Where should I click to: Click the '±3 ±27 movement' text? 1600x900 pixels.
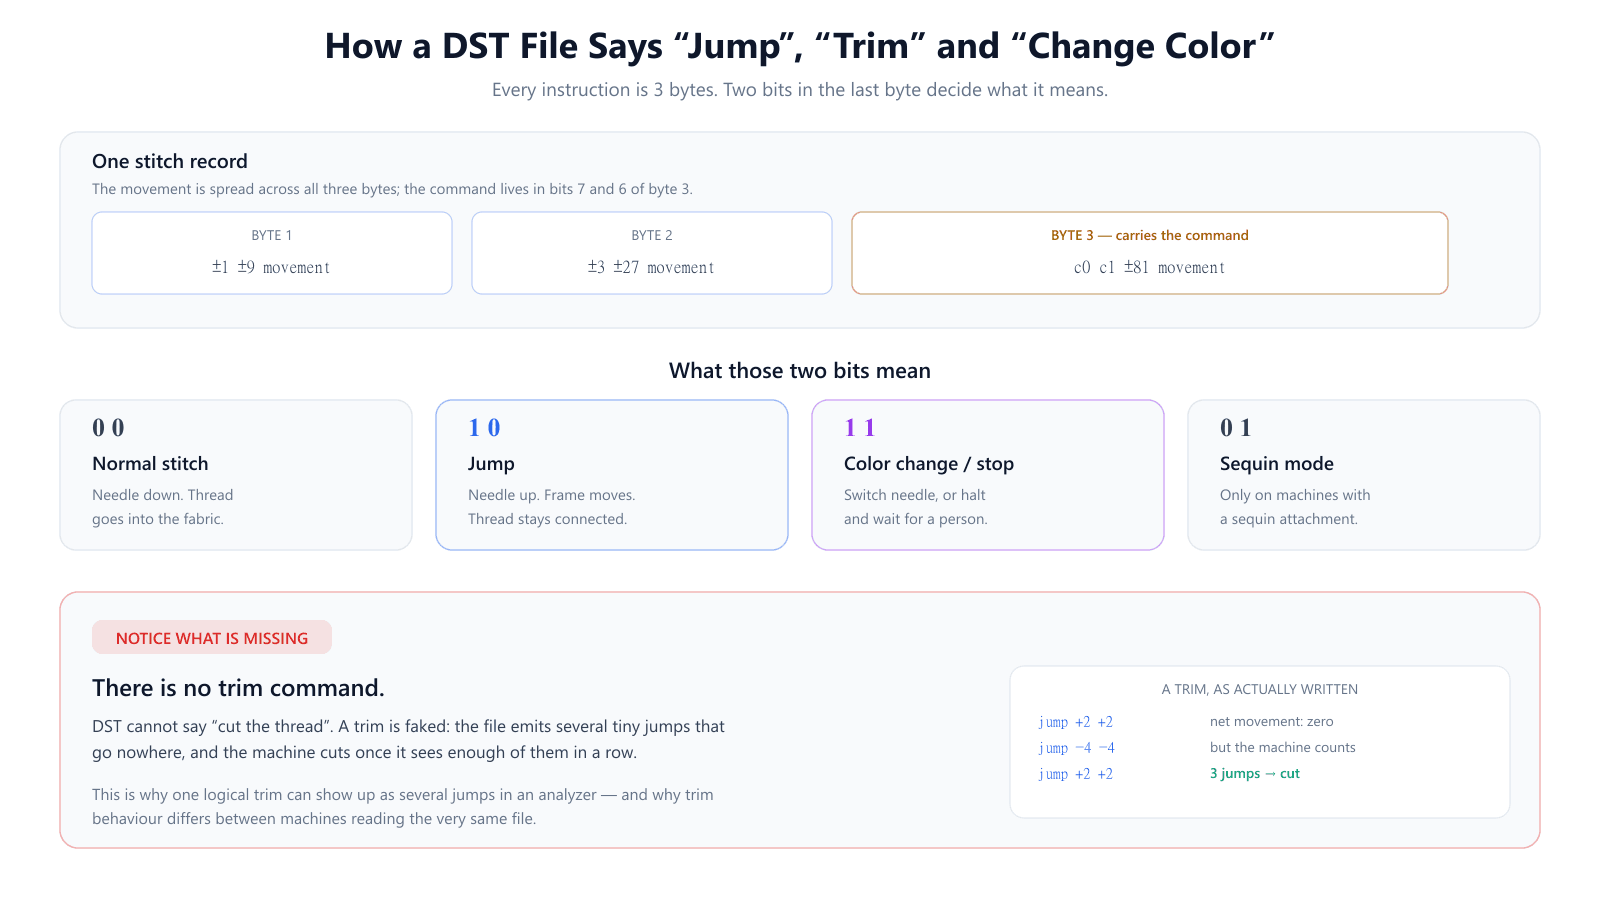click(x=651, y=267)
